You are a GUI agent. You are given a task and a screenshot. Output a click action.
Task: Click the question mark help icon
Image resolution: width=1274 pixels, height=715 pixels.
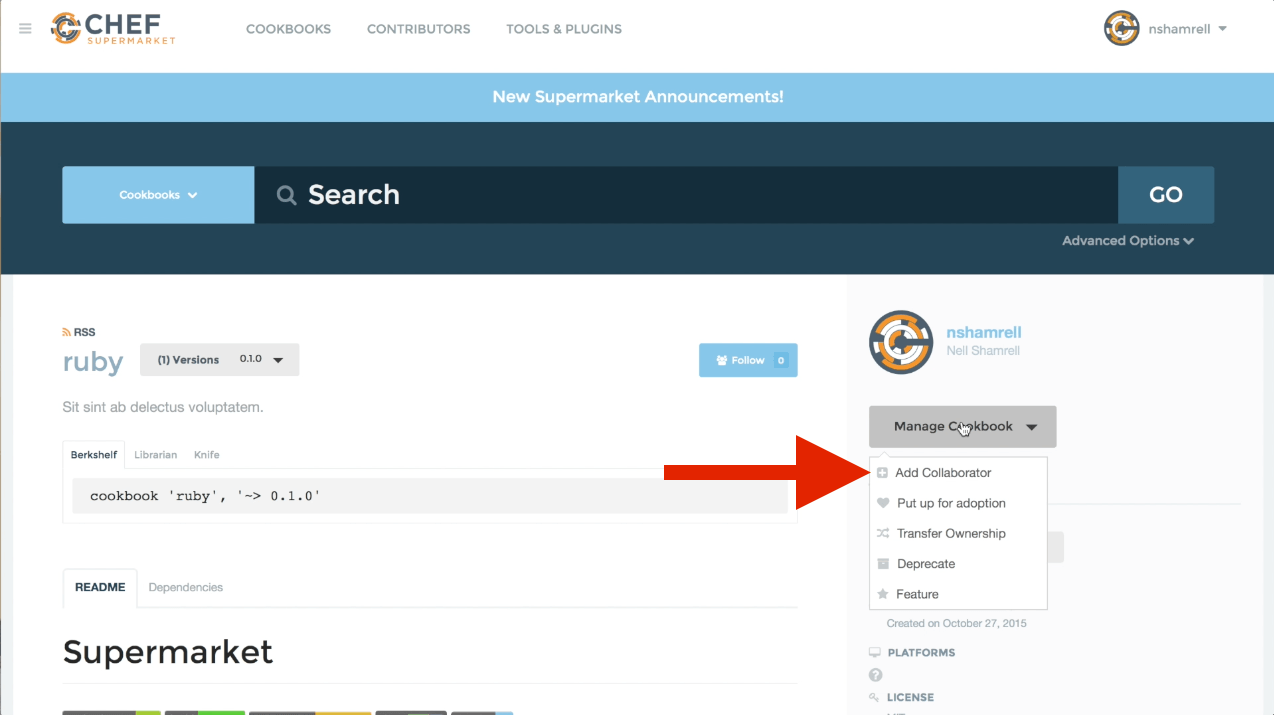coord(875,675)
